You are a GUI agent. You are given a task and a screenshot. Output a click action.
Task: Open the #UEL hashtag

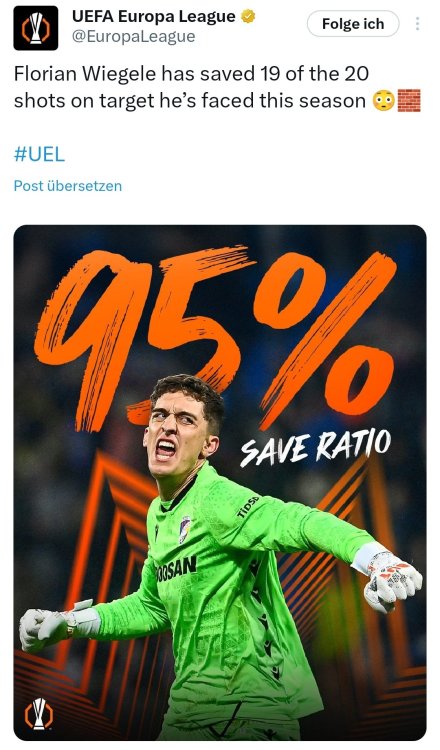click(39, 154)
